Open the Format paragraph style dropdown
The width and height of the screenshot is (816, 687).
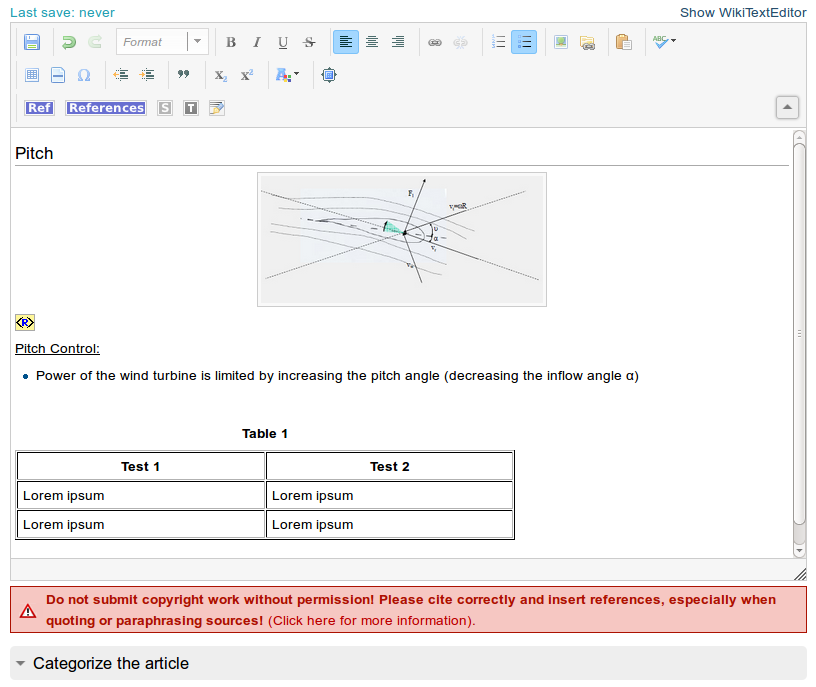pos(161,42)
